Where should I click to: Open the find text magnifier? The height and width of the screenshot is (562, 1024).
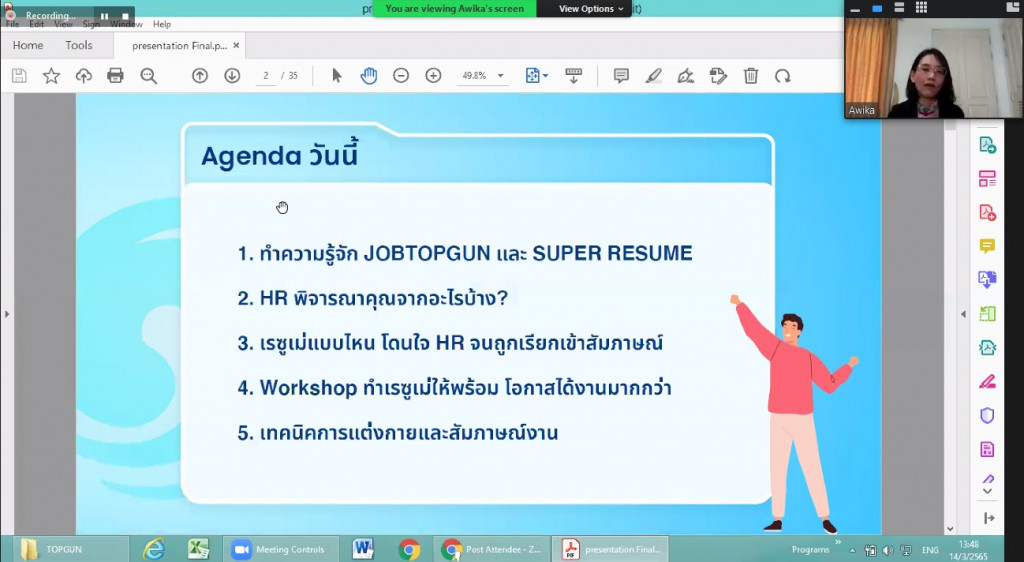point(149,76)
